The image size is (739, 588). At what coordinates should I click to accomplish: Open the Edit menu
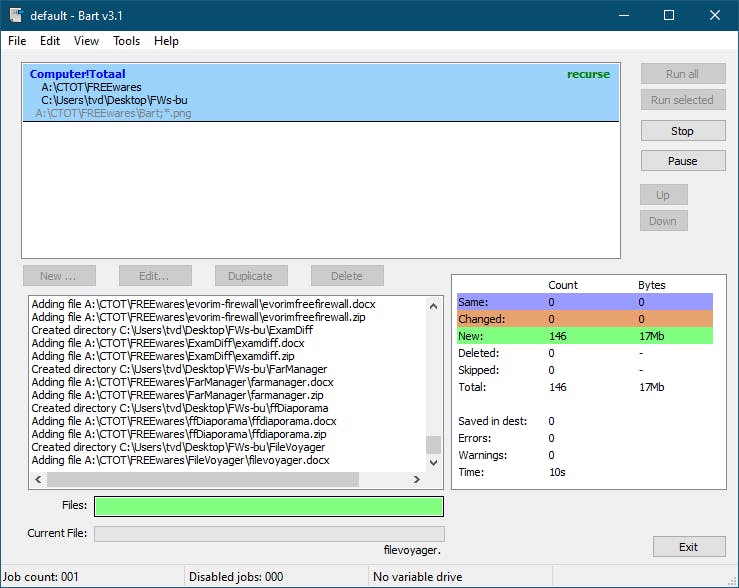[x=49, y=41]
